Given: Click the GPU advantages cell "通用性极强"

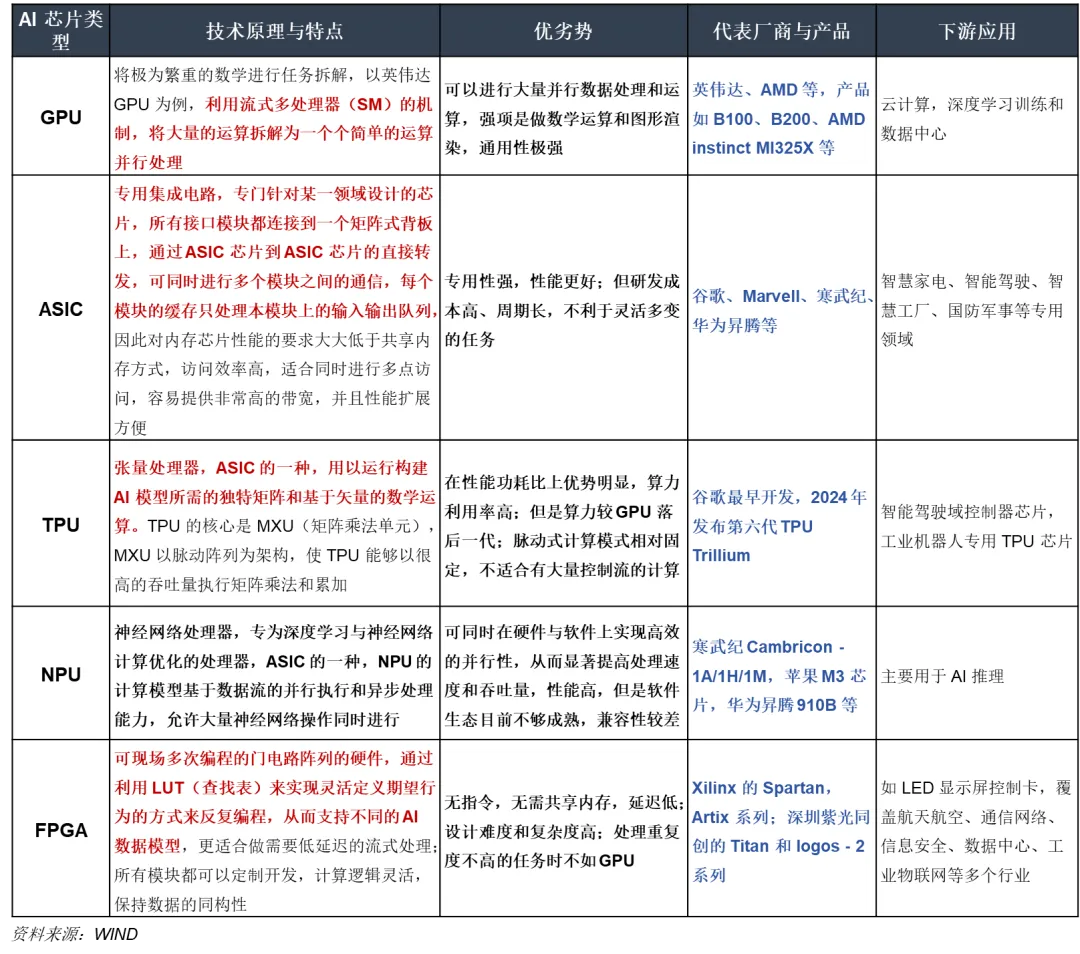Looking at the screenshot, I should [x=563, y=116].
